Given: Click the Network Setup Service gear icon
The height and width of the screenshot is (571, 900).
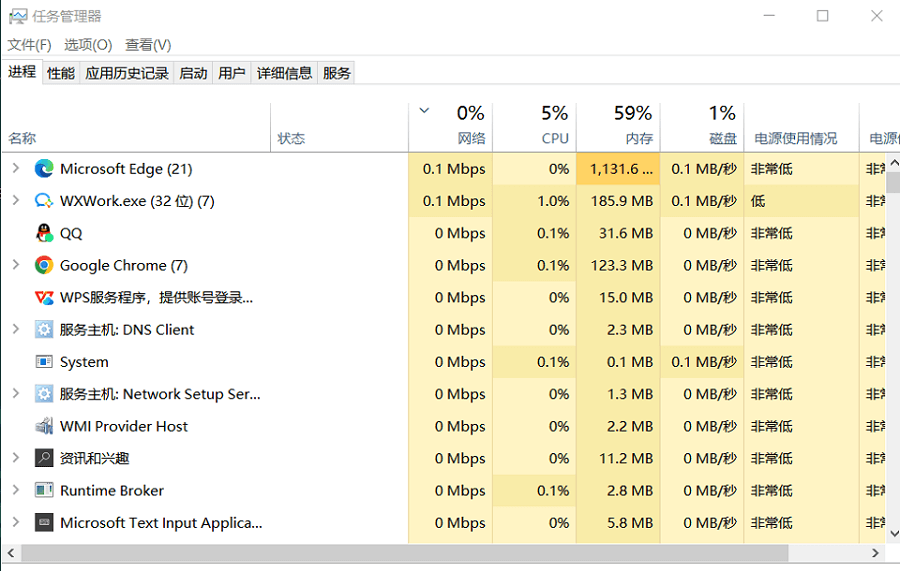Looking at the screenshot, I should [44, 394].
